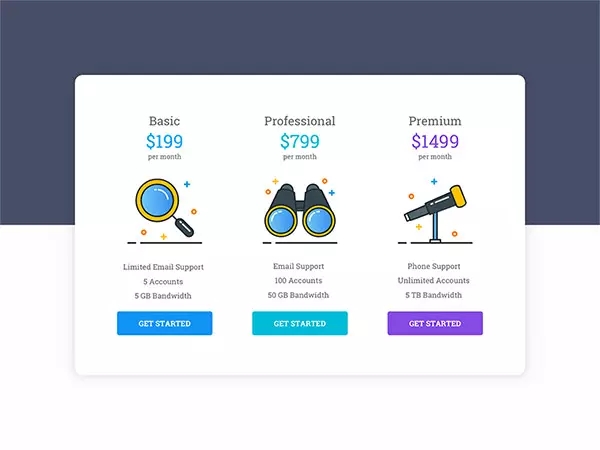Click the $1499 price

(435, 141)
